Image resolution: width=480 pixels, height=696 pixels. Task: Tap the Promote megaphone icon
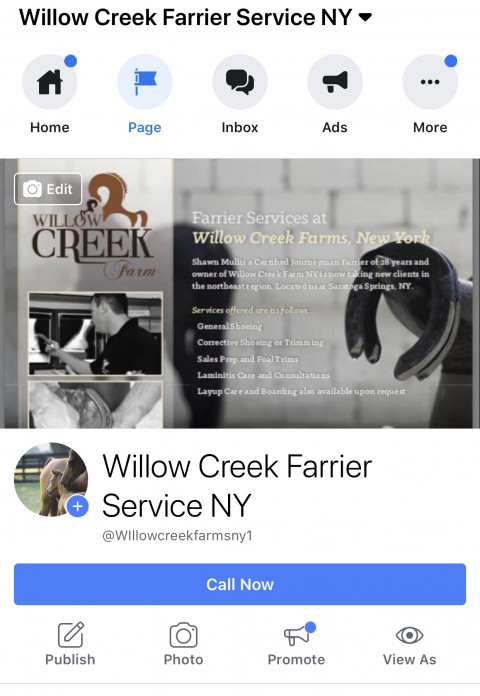[297, 635]
